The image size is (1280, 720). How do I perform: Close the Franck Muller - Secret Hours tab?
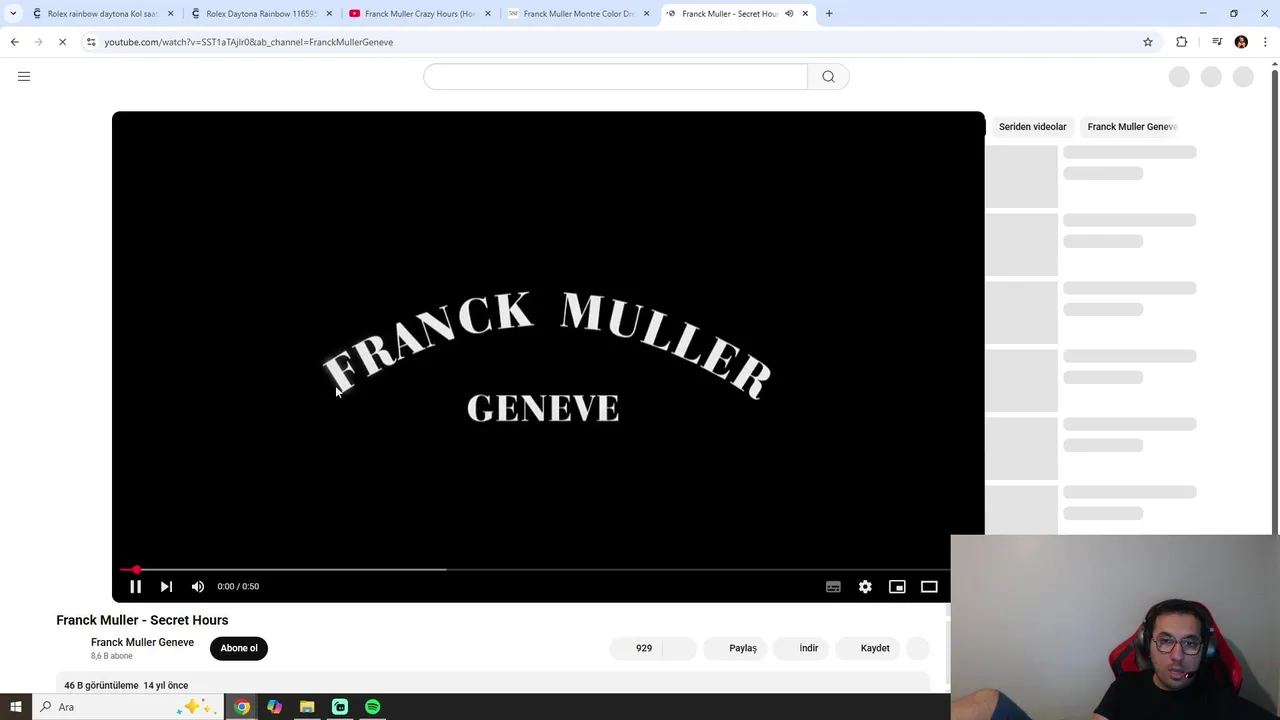pos(805,14)
